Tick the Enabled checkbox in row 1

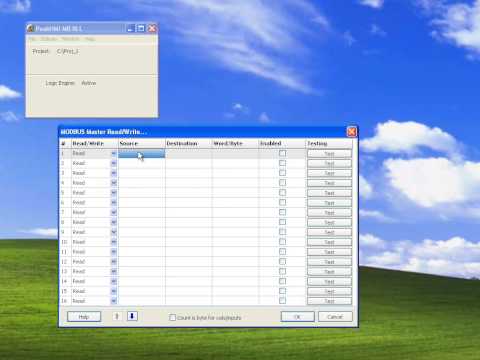(x=282, y=153)
